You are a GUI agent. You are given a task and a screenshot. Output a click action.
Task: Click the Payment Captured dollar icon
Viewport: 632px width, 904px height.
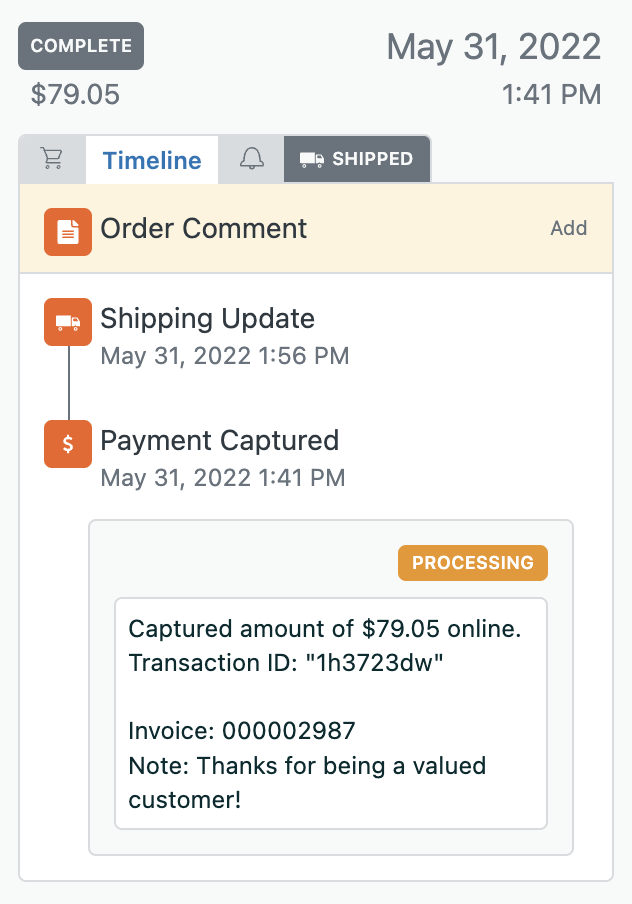[x=68, y=444]
